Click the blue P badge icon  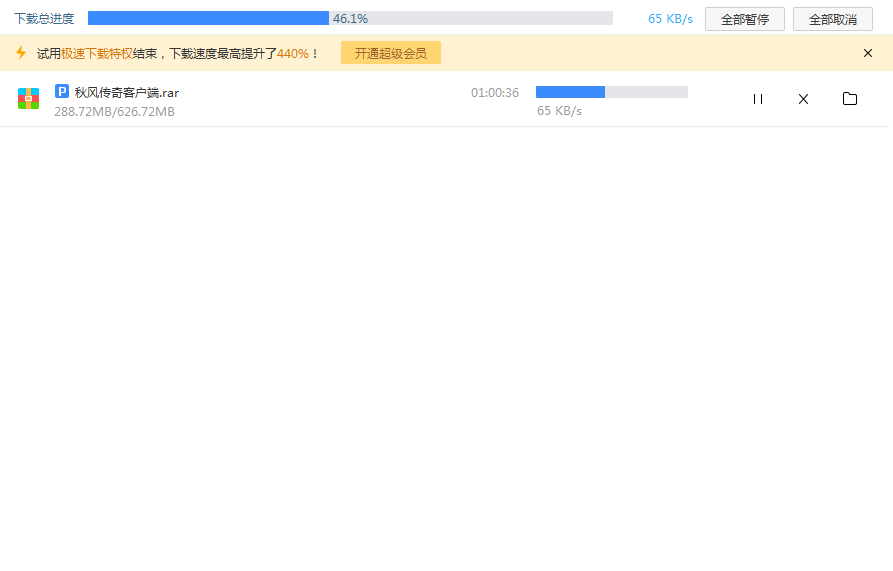pos(62,91)
